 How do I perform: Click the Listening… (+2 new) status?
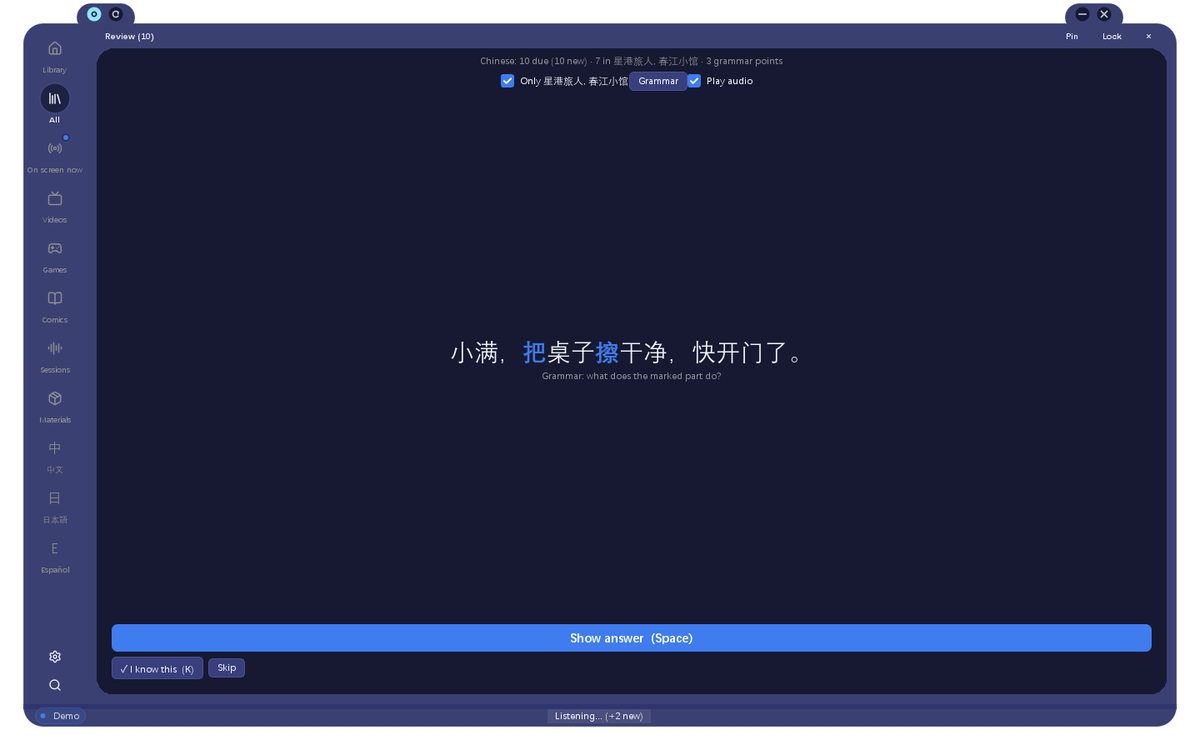tap(599, 716)
